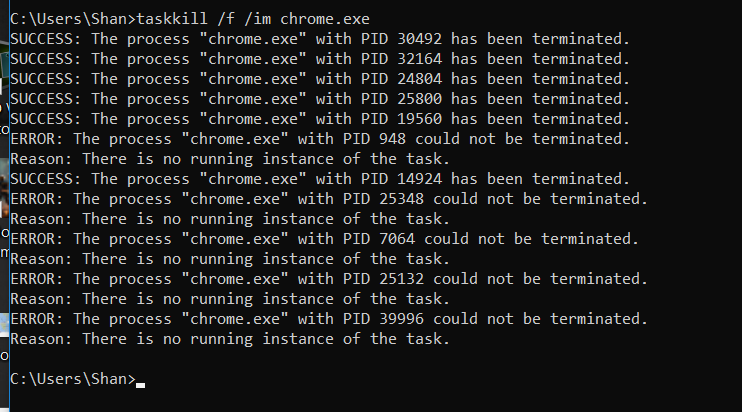This screenshot has width=742, height=412.
Task: Place the caret on PID 25800
Action: pyautogui.click(x=419, y=99)
